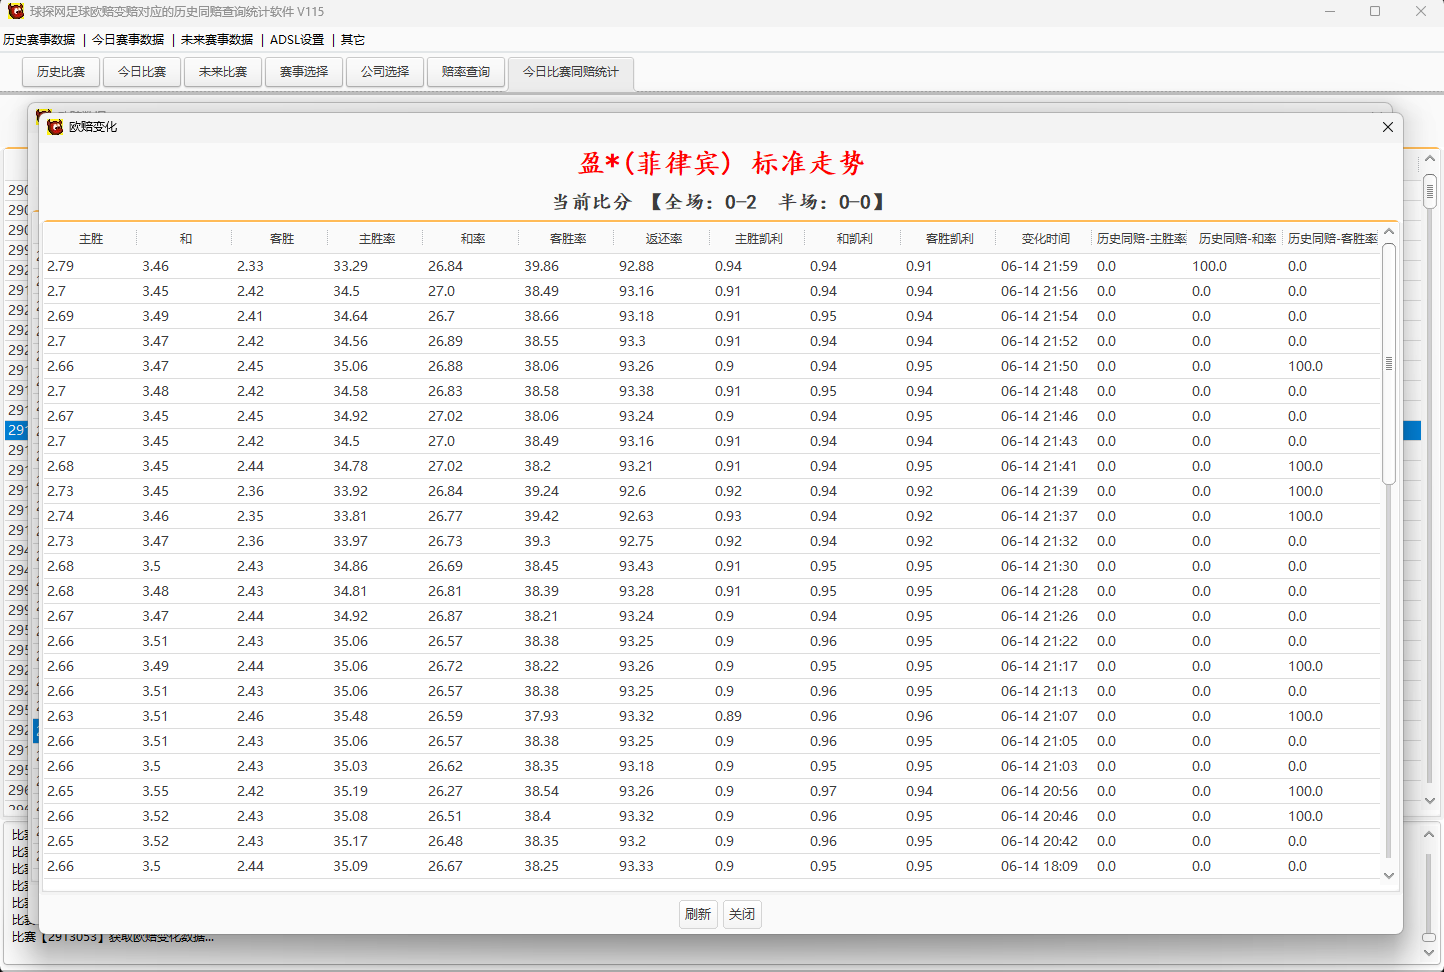Screen dimensions: 1444x972
Task: Sort by the 和率 column header
Action: point(473,239)
